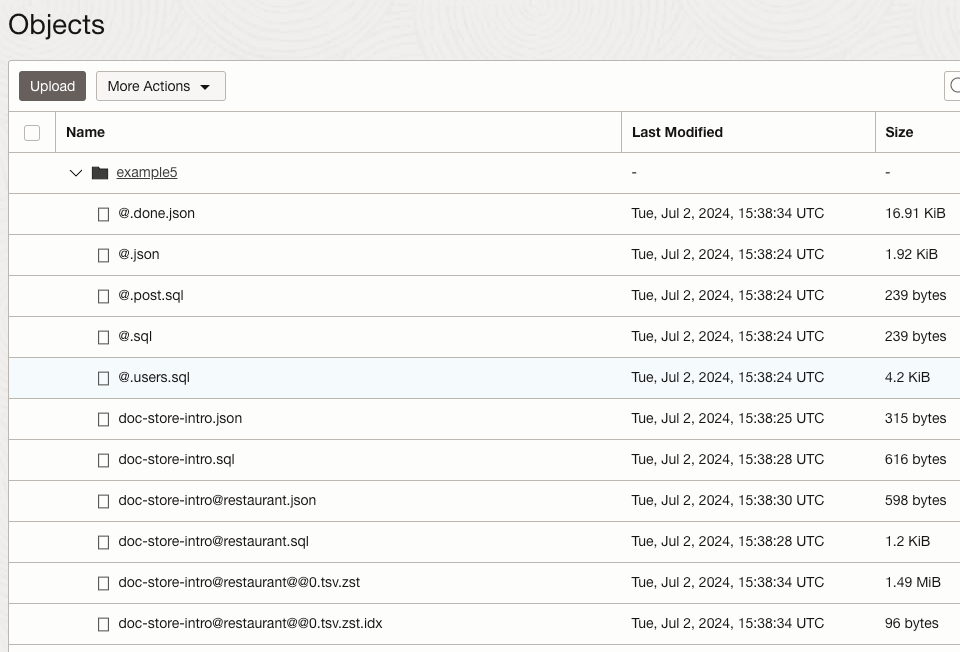This screenshot has height=652, width=960.
Task: Check the @.post.sql checkbox
Action: pyautogui.click(x=103, y=296)
